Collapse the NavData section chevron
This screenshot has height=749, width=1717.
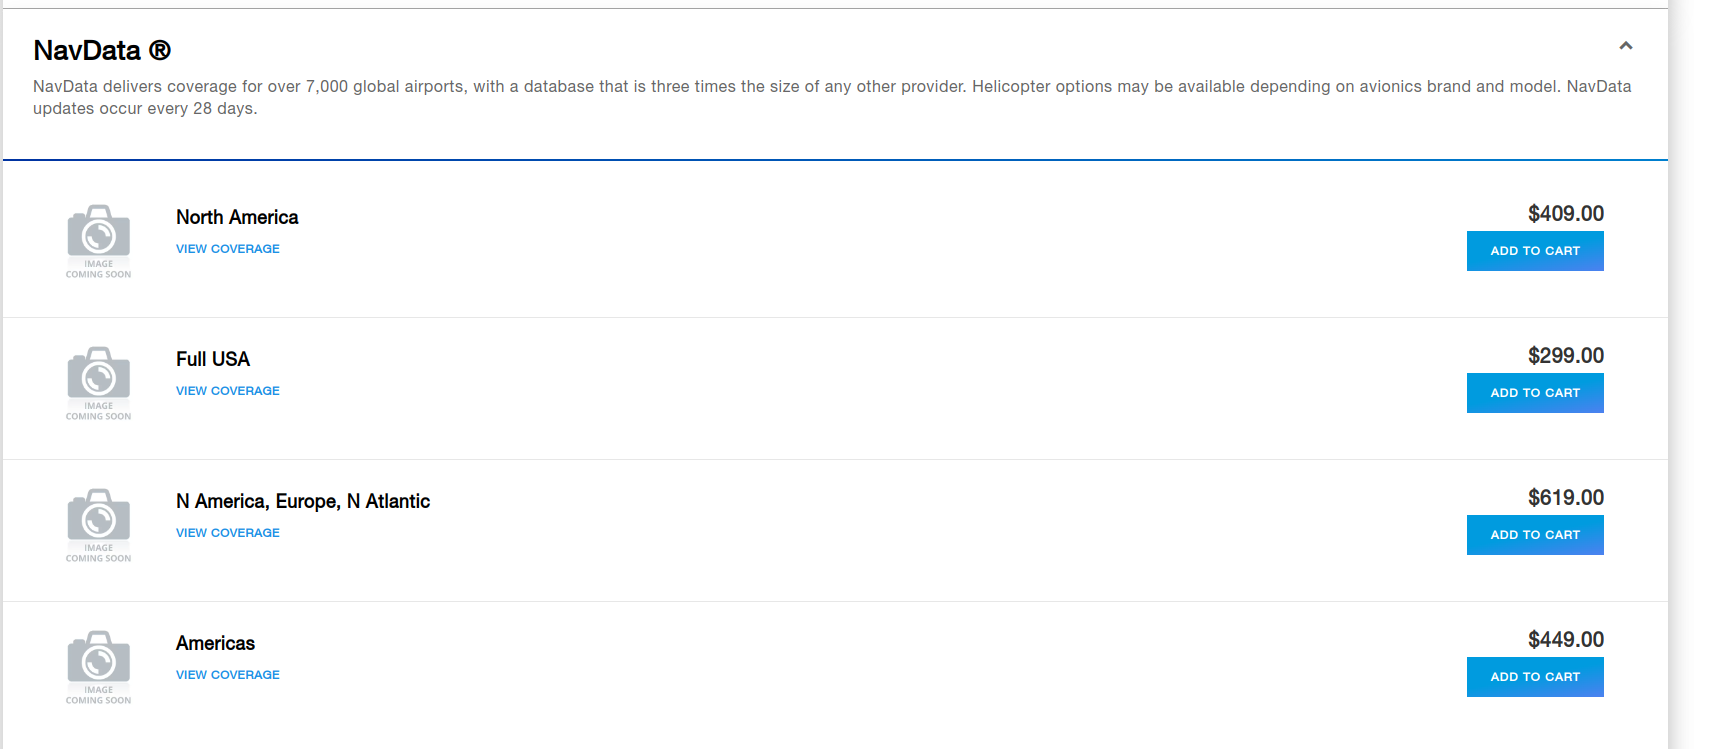click(1625, 46)
